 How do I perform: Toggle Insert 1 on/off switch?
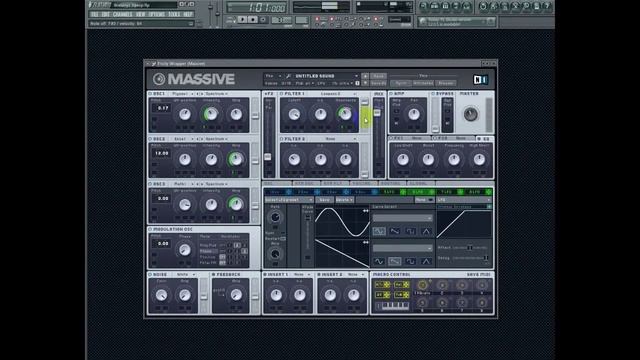pos(265,275)
